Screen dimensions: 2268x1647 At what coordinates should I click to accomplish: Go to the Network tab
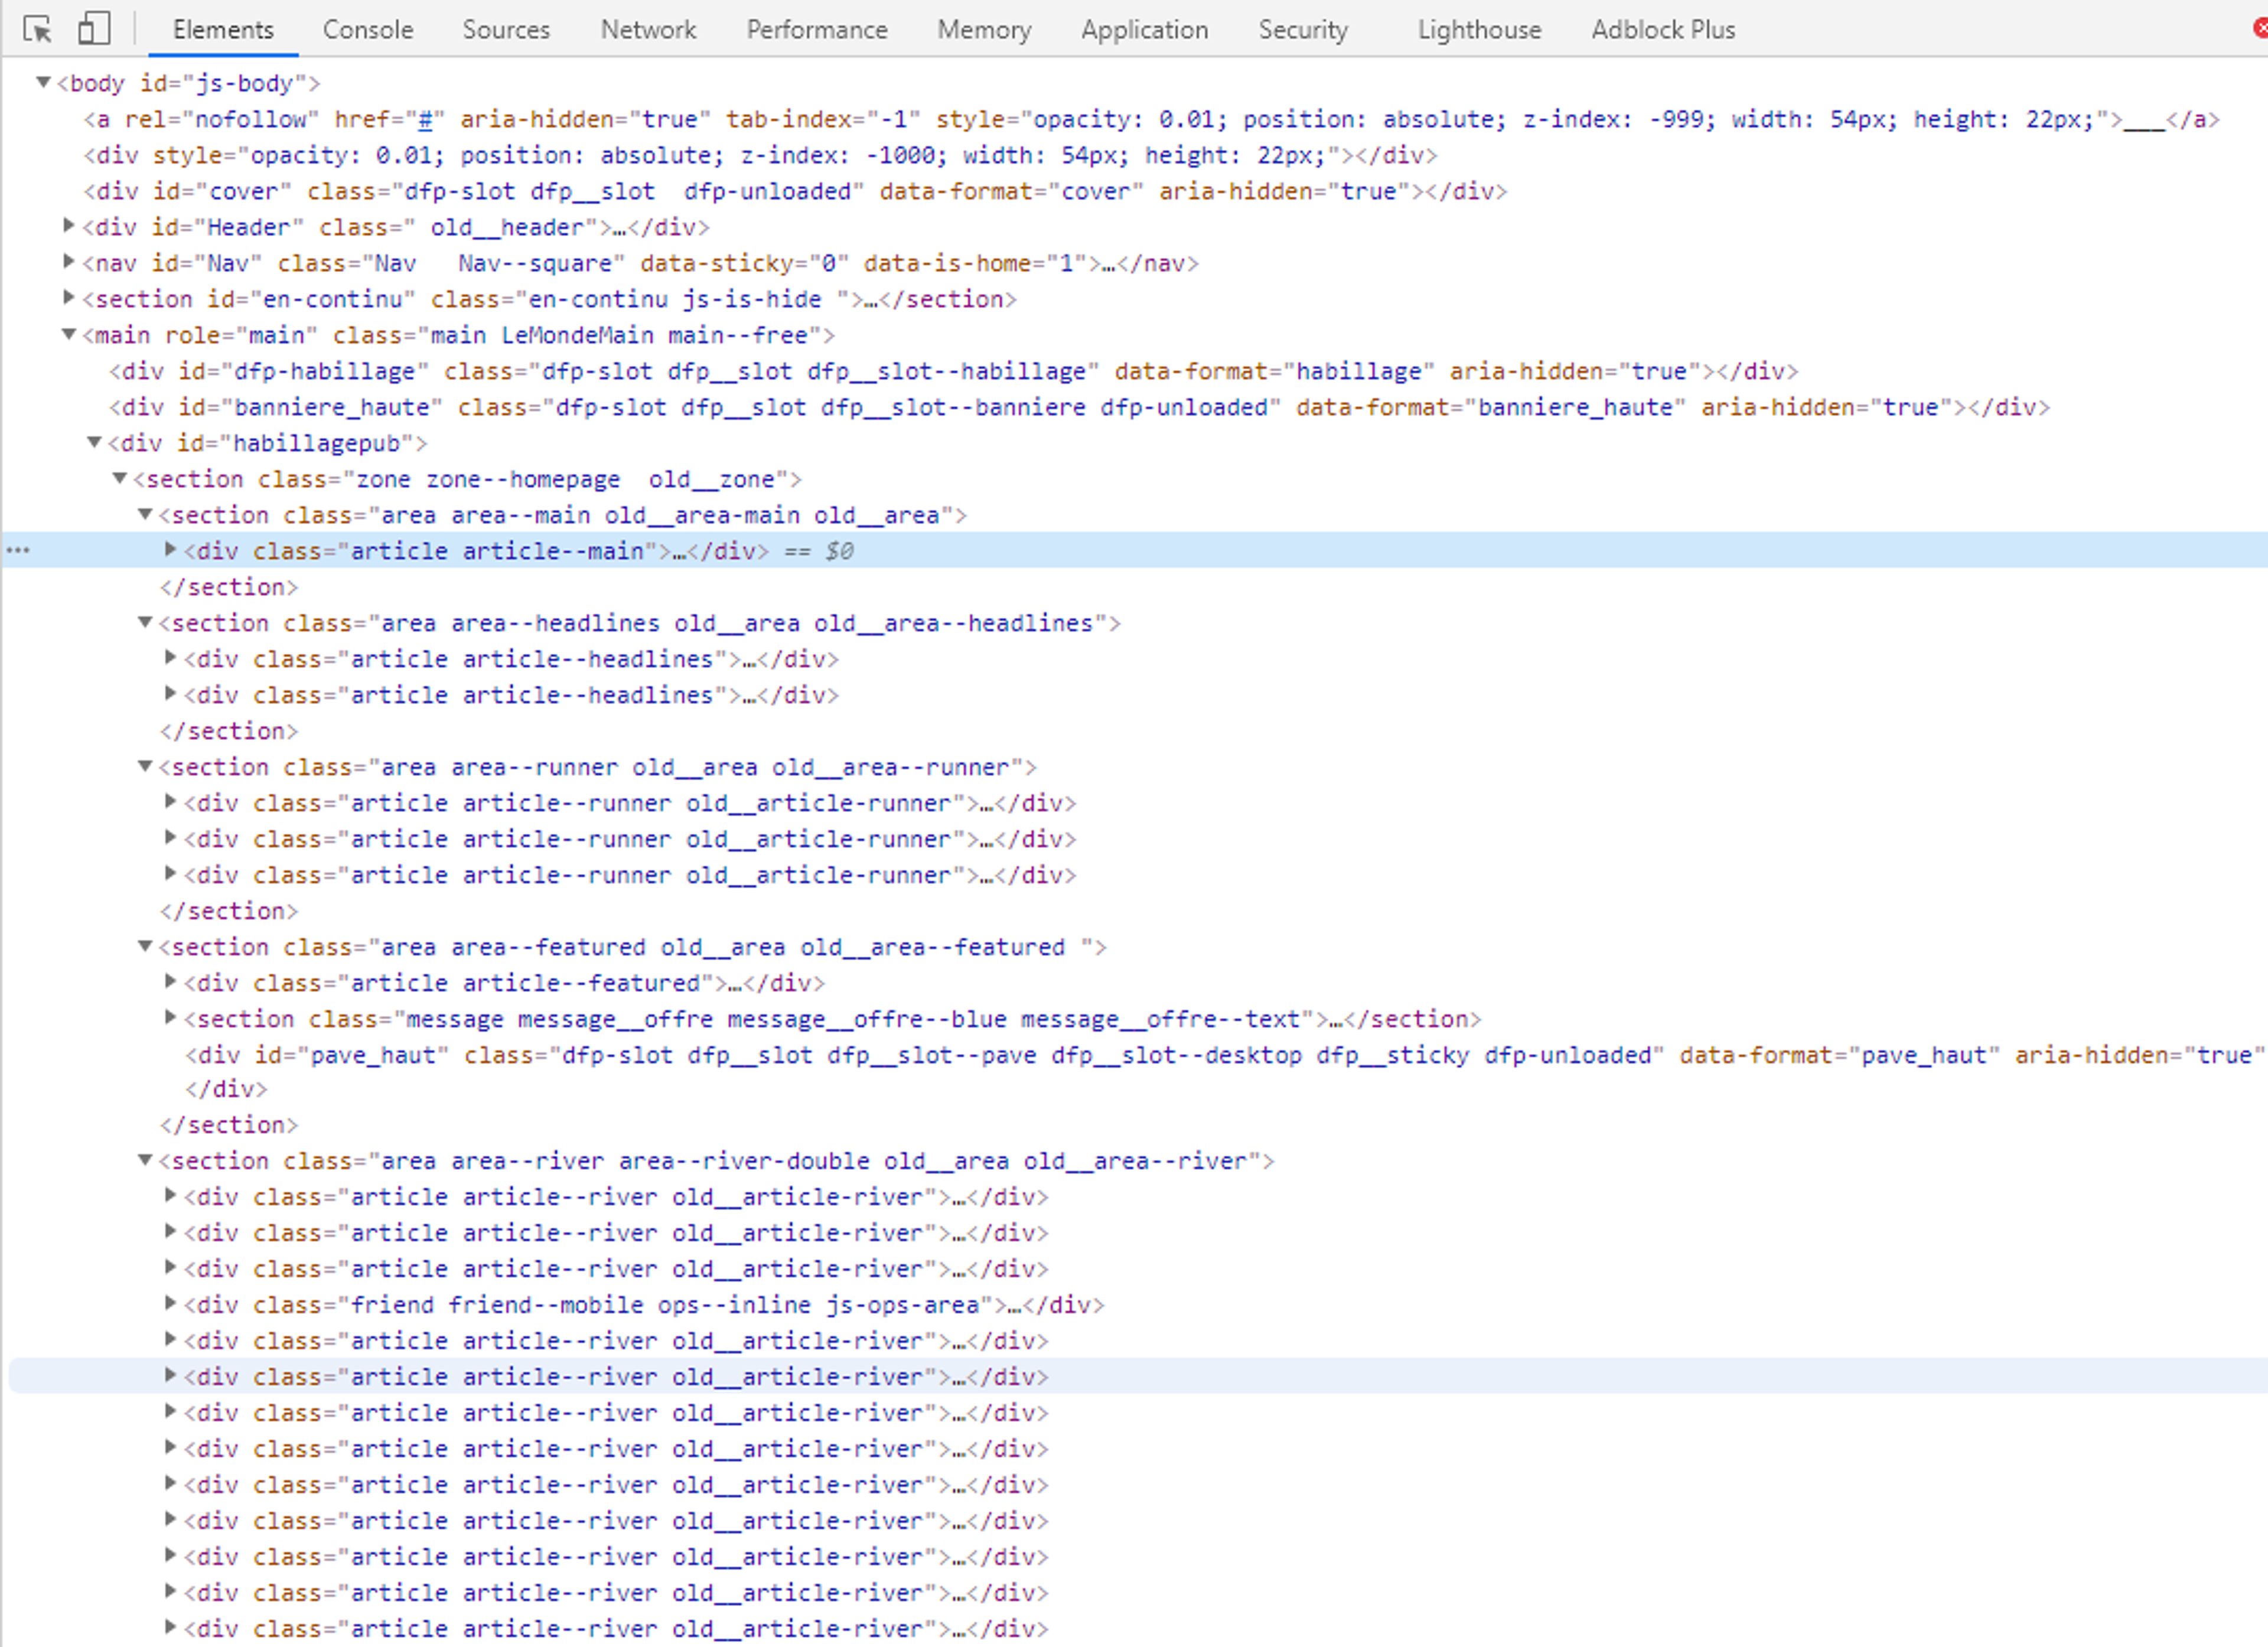pos(648,30)
